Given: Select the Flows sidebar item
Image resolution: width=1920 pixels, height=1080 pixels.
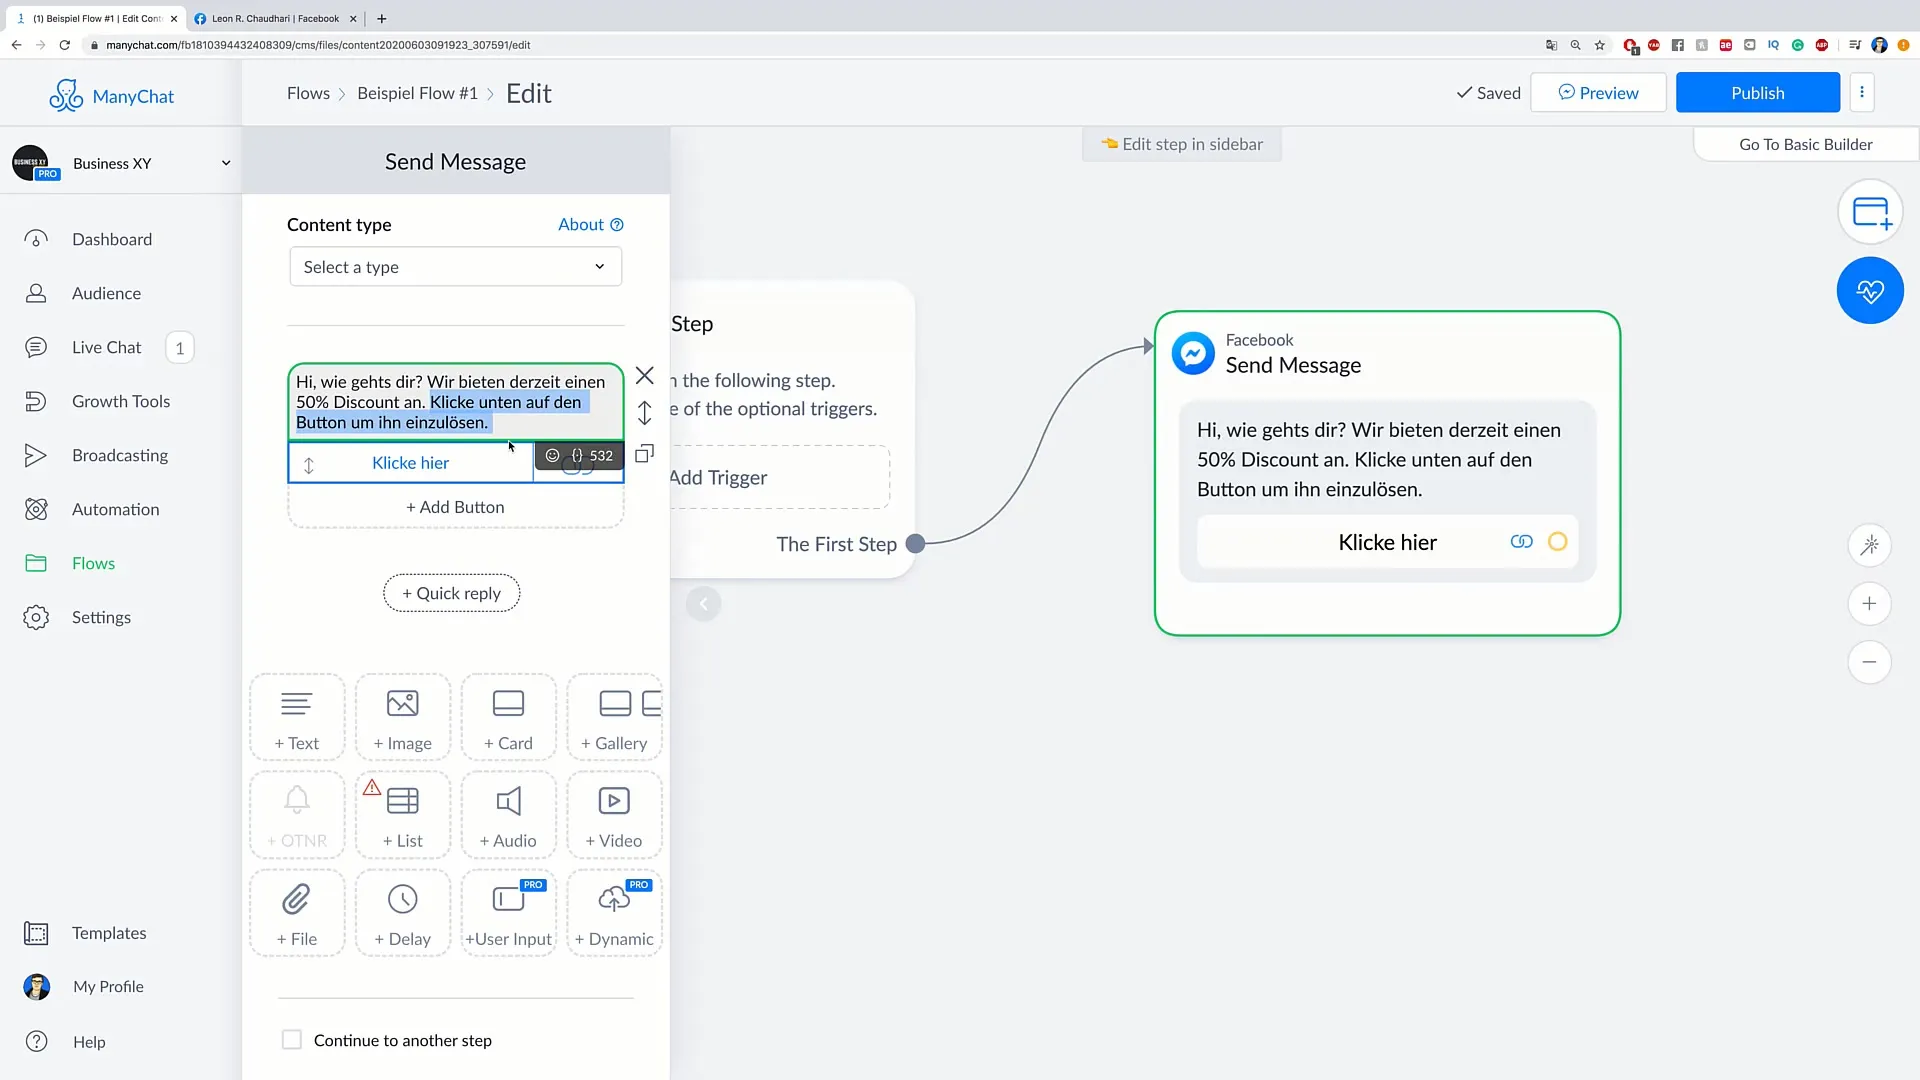Looking at the screenshot, I should click(x=93, y=563).
